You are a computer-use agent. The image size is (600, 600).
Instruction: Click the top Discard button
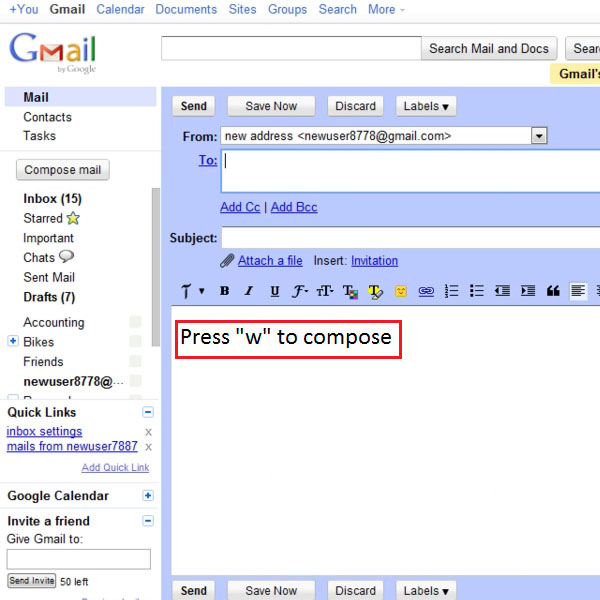(355, 106)
